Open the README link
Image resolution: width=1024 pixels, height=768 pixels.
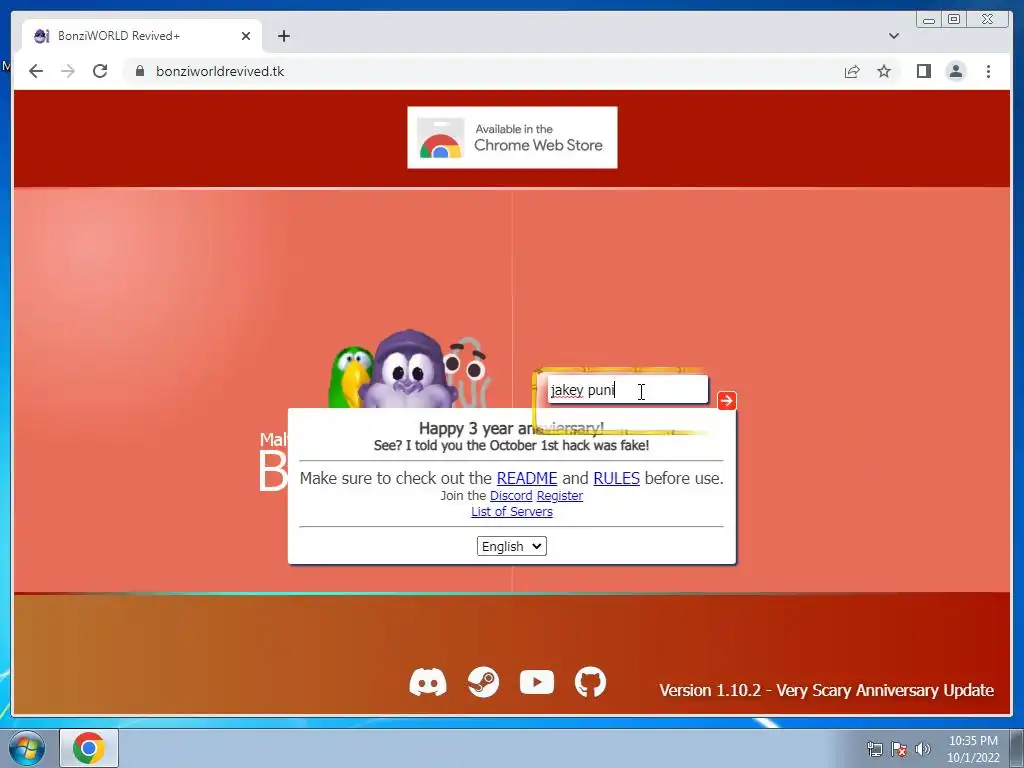tap(526, 478)
